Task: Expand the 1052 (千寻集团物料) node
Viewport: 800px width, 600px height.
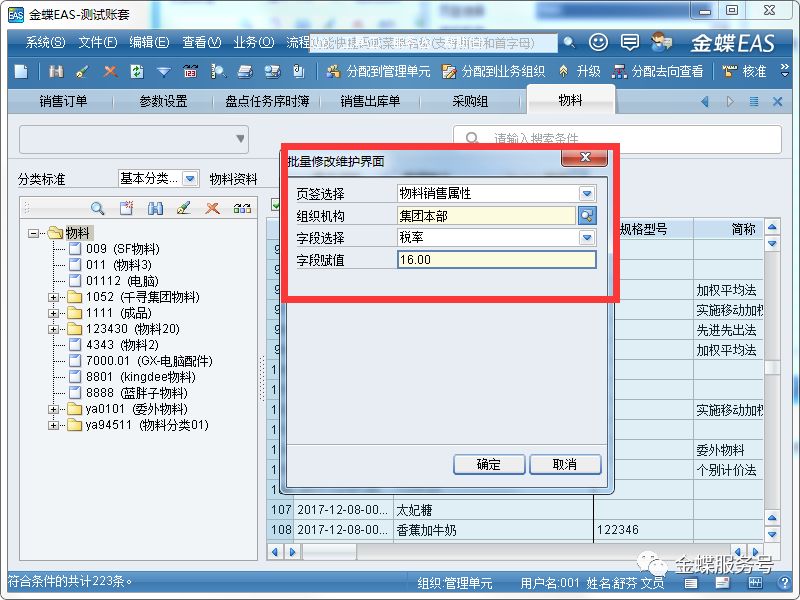Action: [53, 297]
